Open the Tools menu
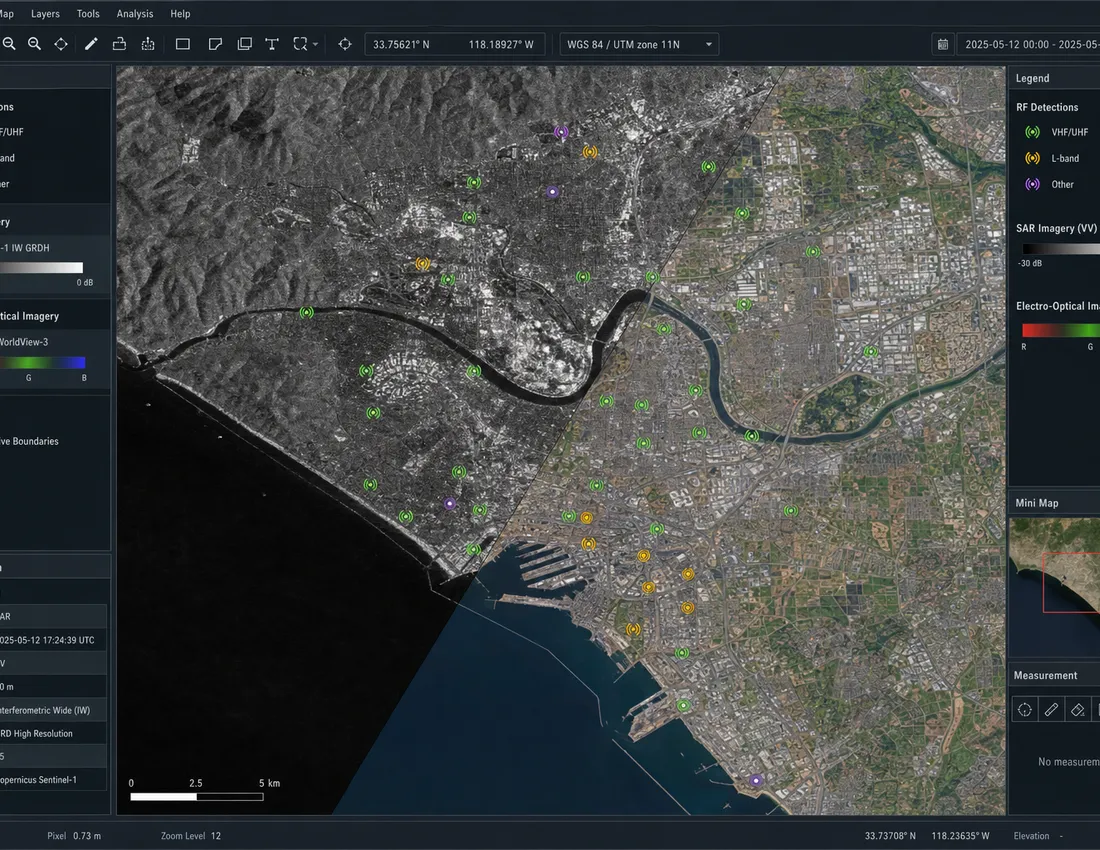The height and width of the screenshot is (850, 1100). coord(88,13)
